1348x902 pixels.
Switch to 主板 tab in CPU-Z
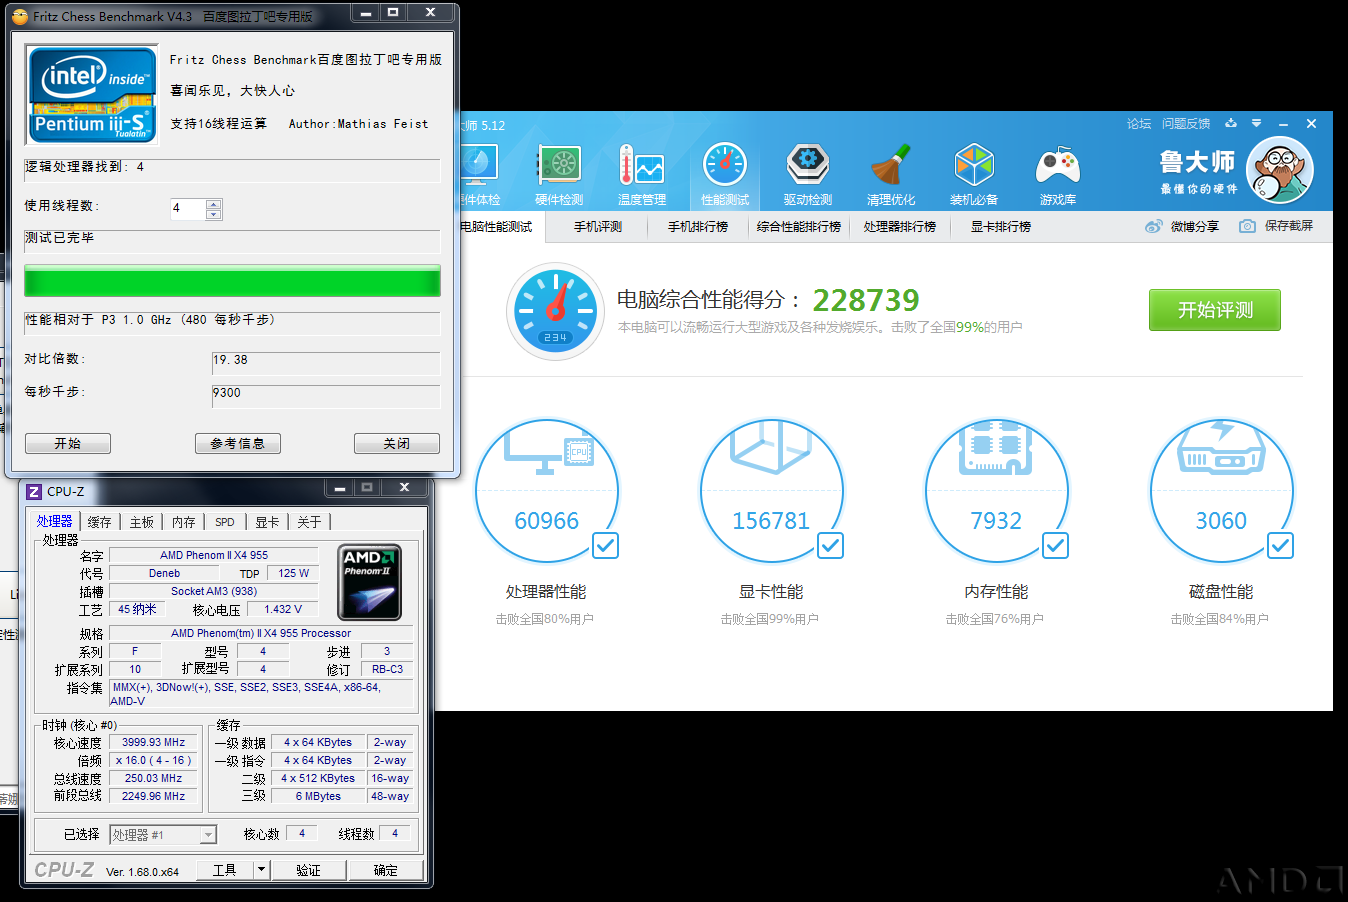[x=142, y=522]
